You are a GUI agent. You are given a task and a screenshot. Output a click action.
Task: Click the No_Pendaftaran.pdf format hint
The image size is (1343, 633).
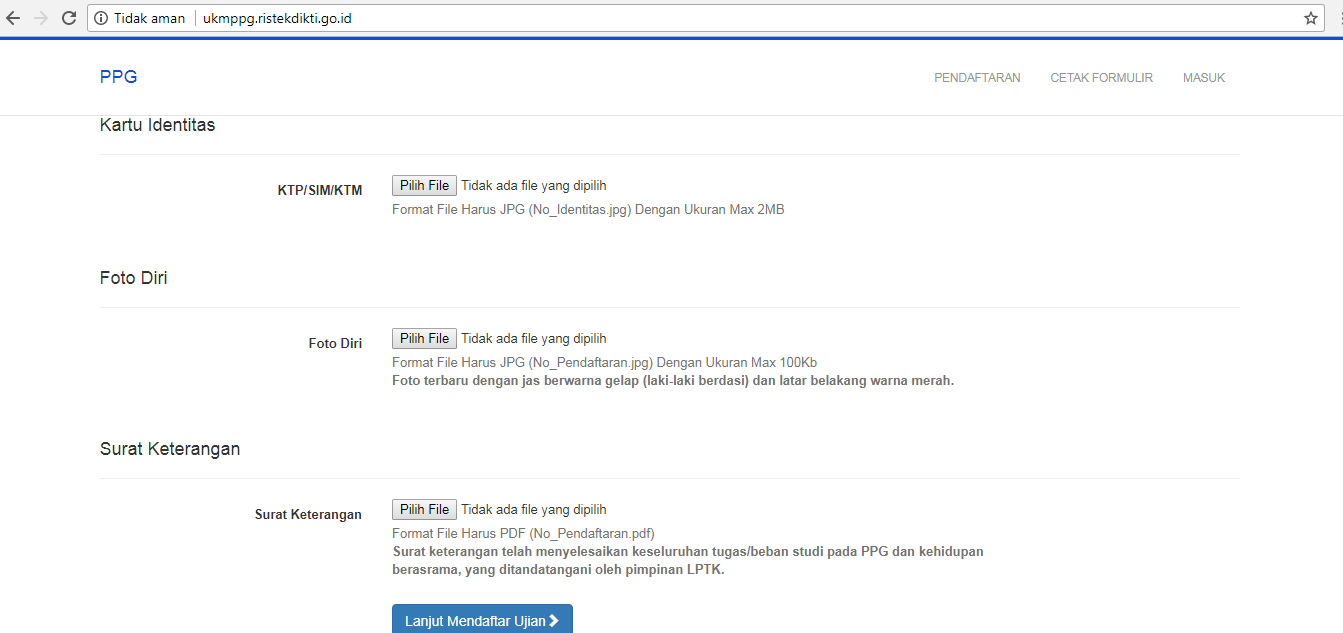click(x=523, y=533)
